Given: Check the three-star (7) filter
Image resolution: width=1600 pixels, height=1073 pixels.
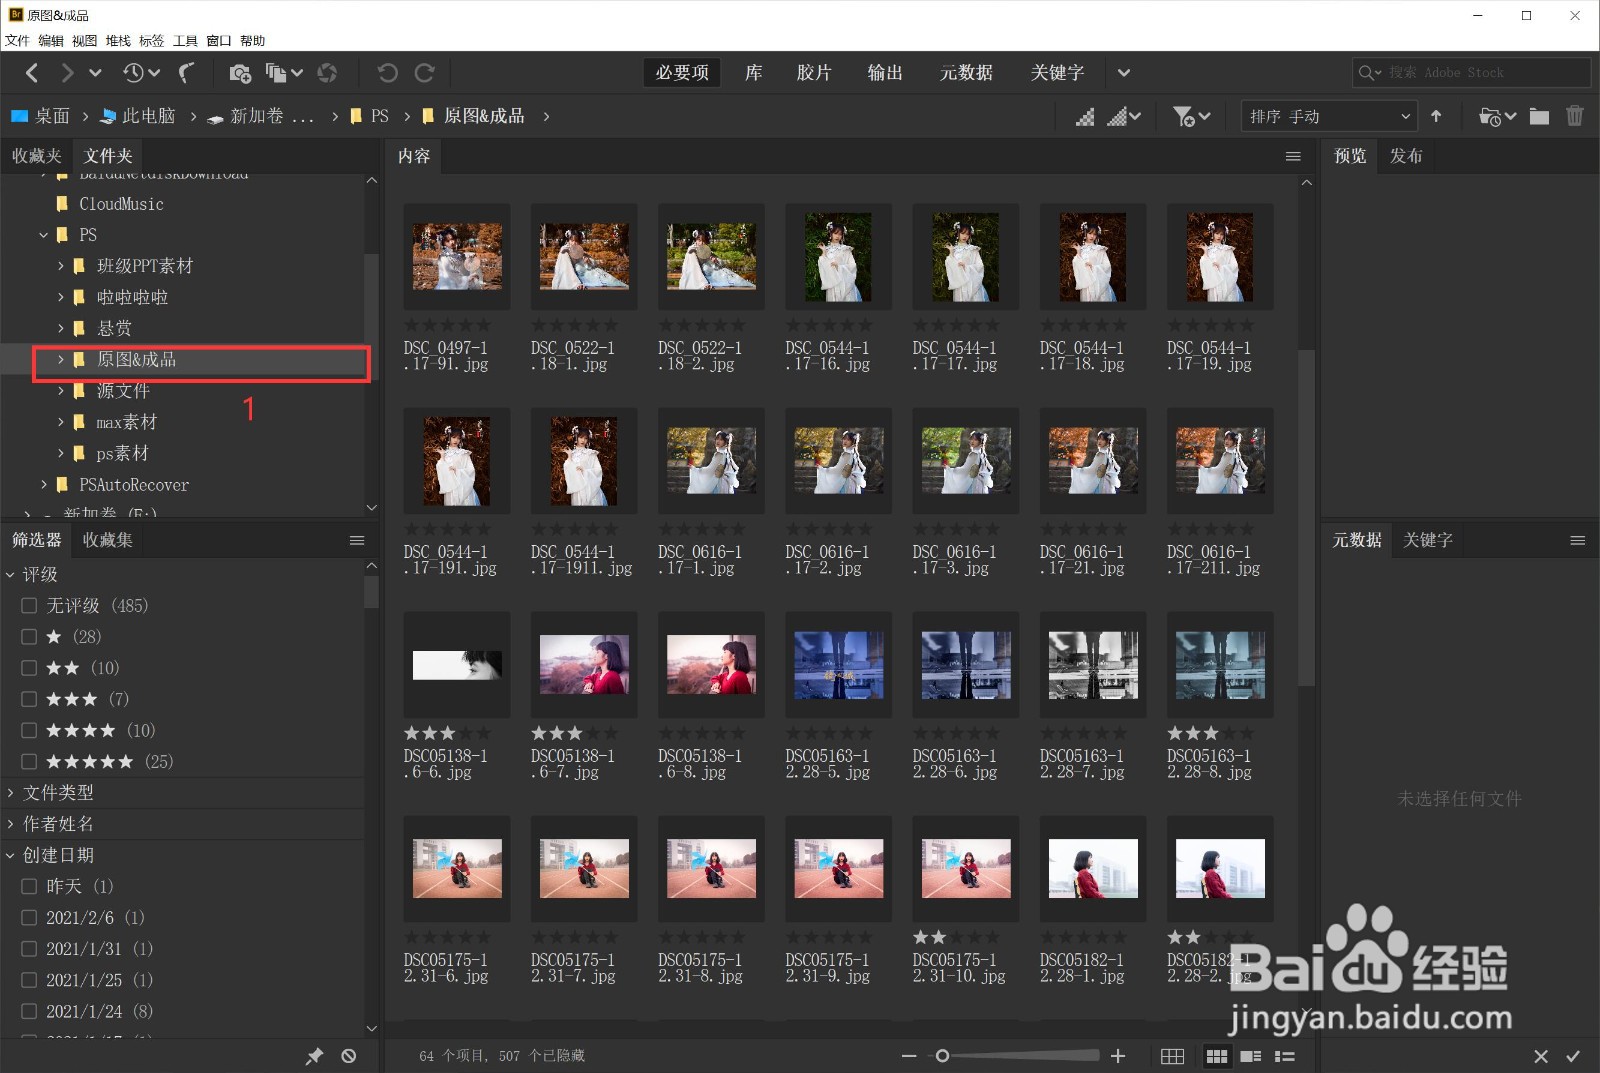Looking at the screenshot, I should point(29,699).
